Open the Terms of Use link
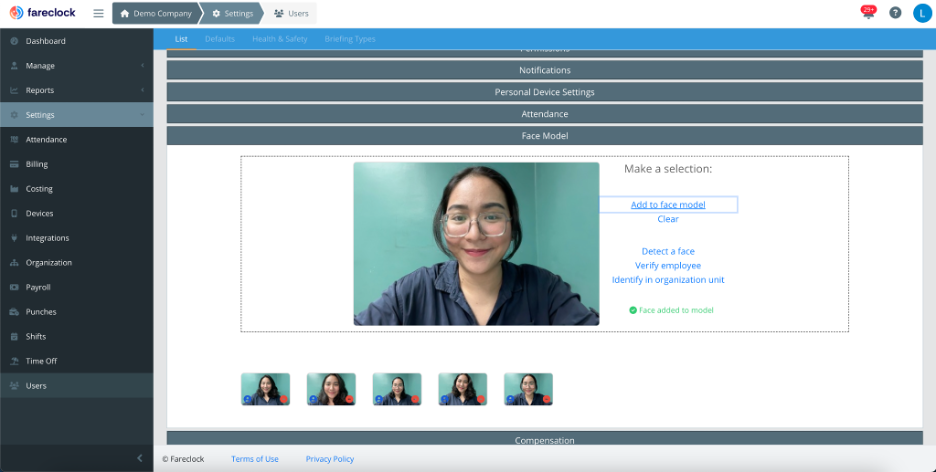Image resolution: width=936 pixels, height=472 pixels. [255, 459]
